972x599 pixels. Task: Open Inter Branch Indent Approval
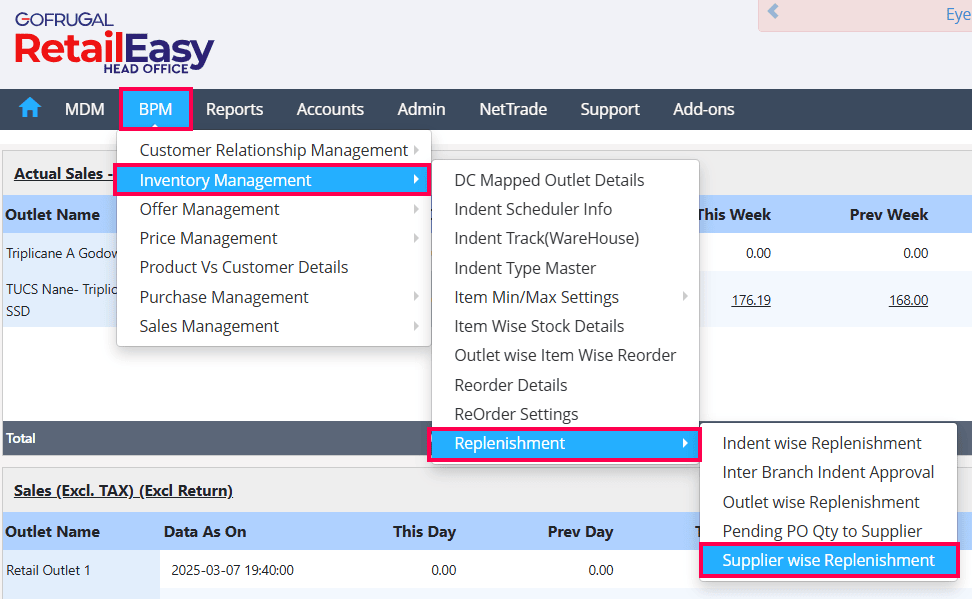[828, 472]
